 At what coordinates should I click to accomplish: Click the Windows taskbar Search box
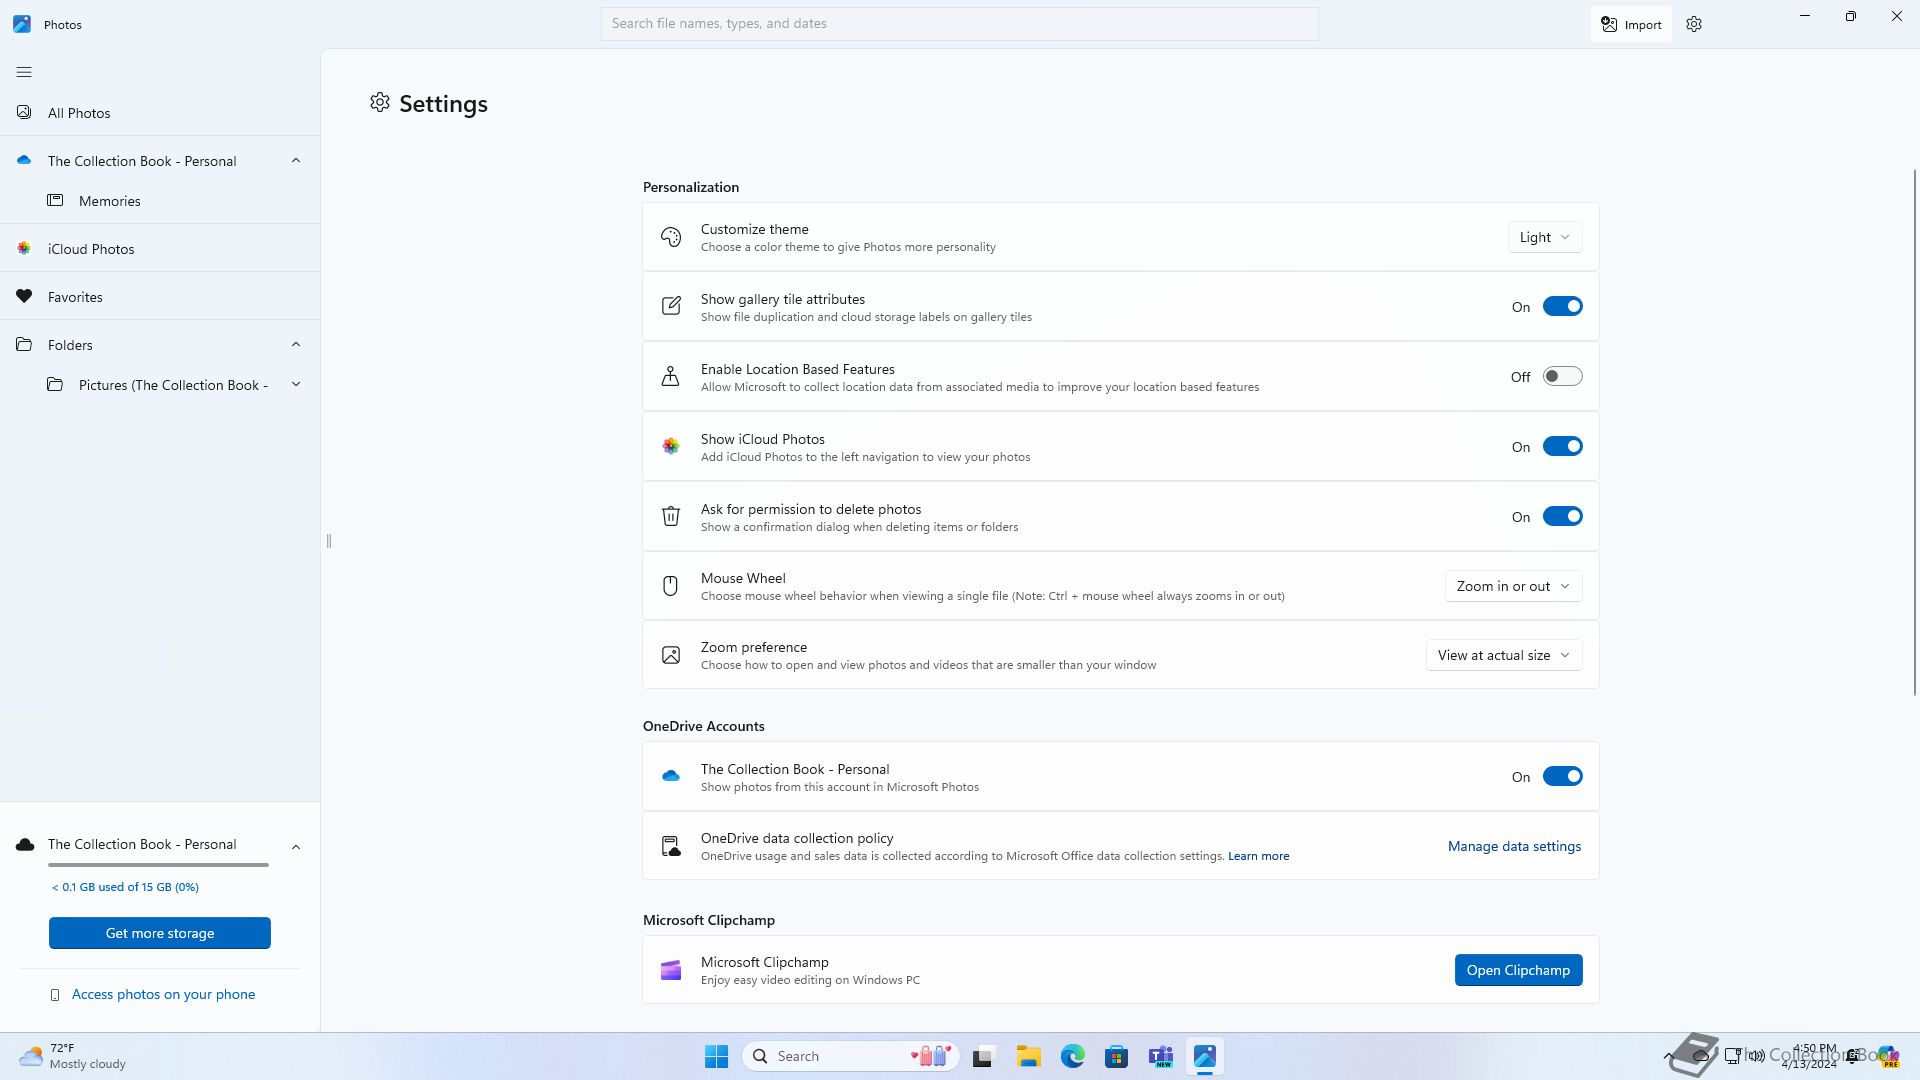coord(851,1056)
